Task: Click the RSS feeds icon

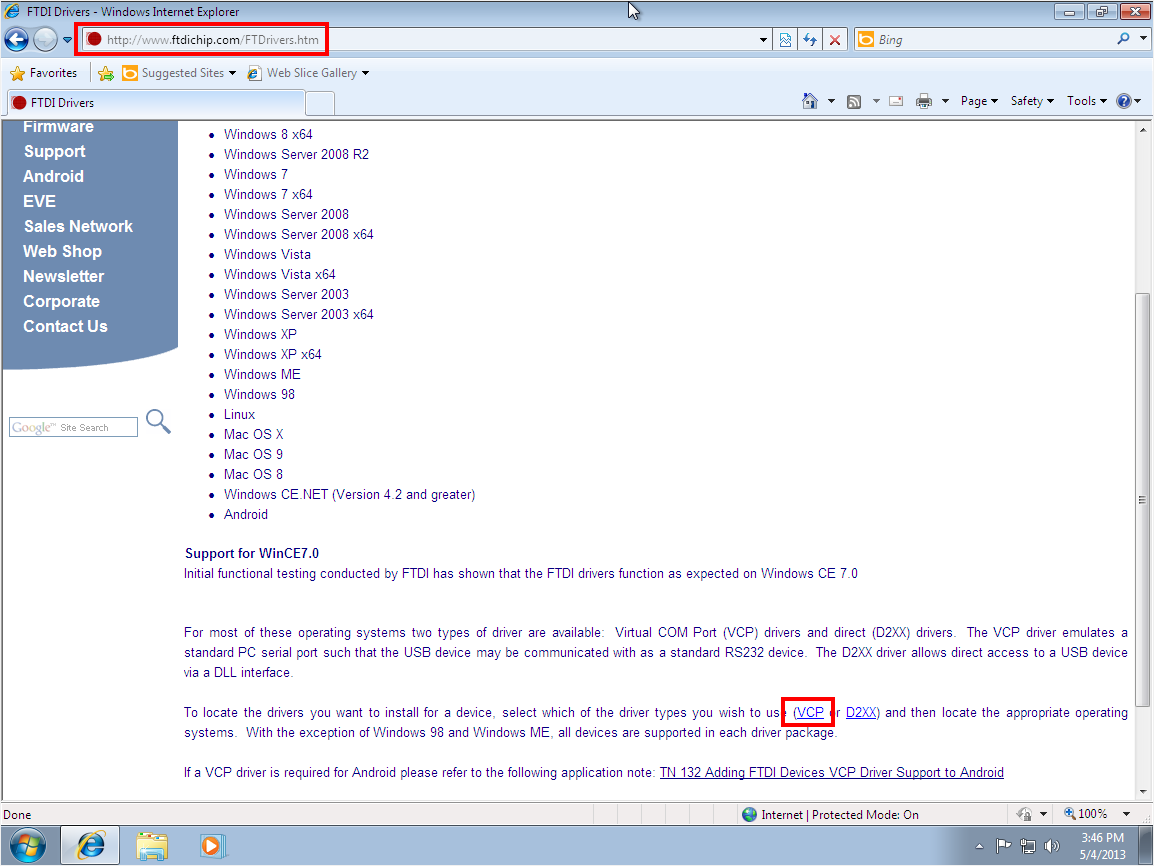Action: pos(854,102)
